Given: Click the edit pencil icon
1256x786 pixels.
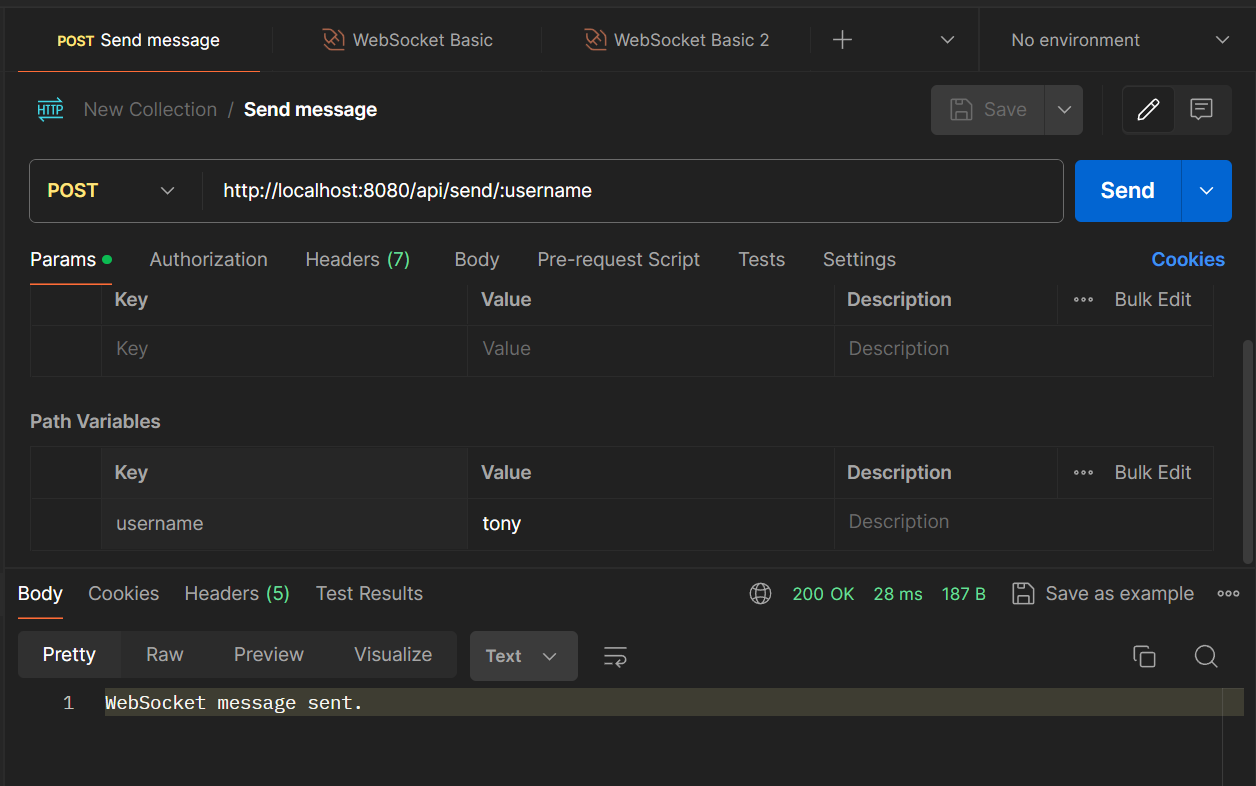Looking at the screenshot, I should (1148, 110).
